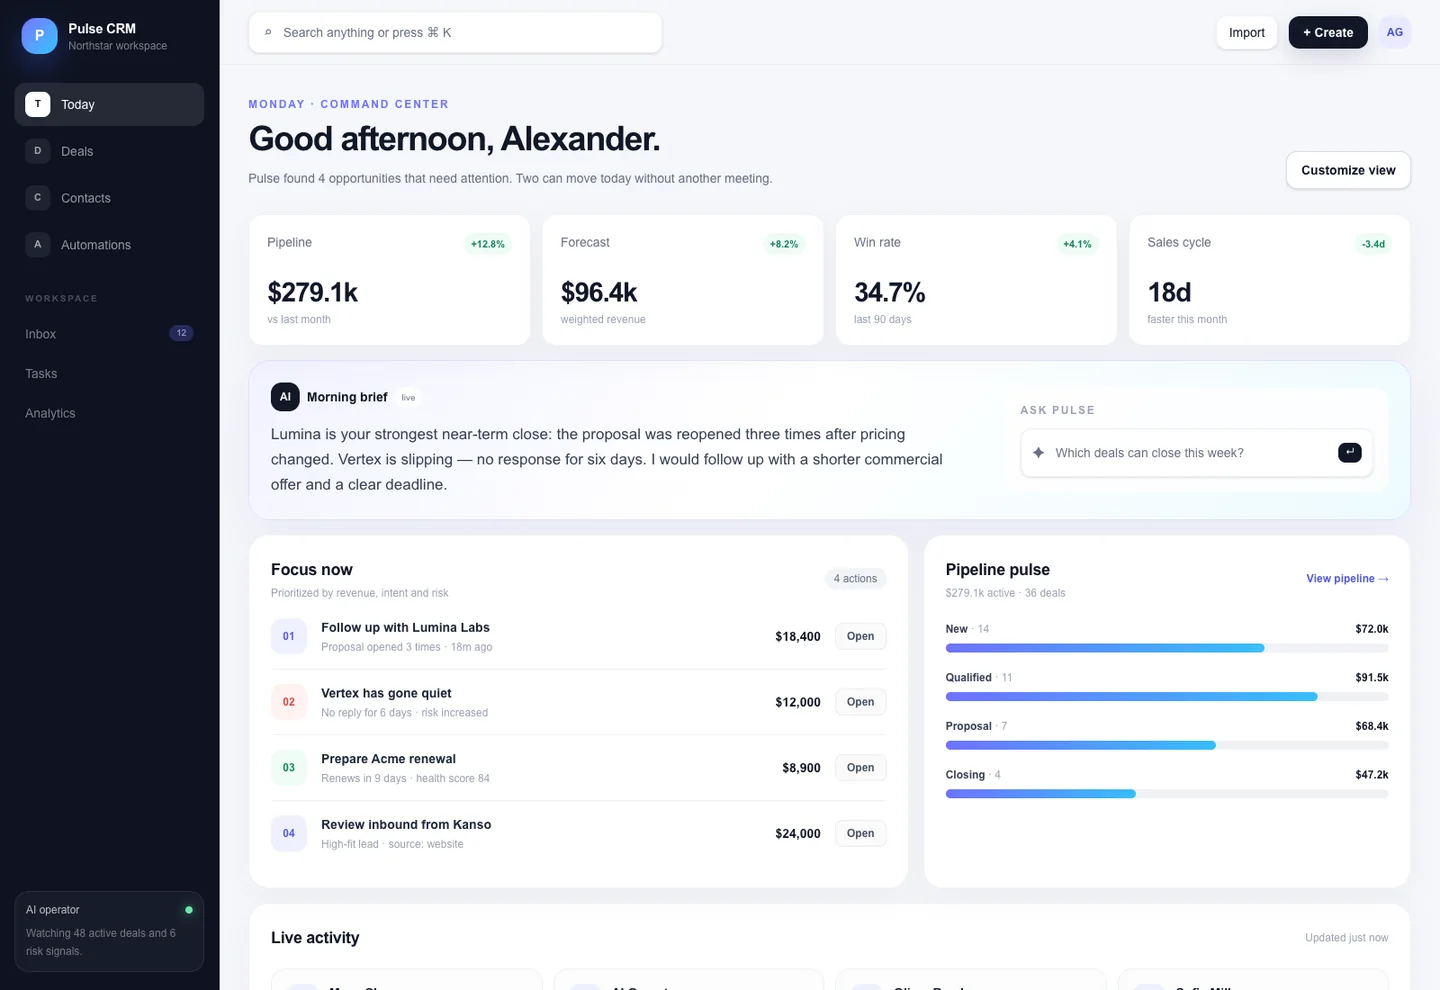Click the Ask Pulse question input
The width and height of the screenshot is (1440, 990).
1196,453
